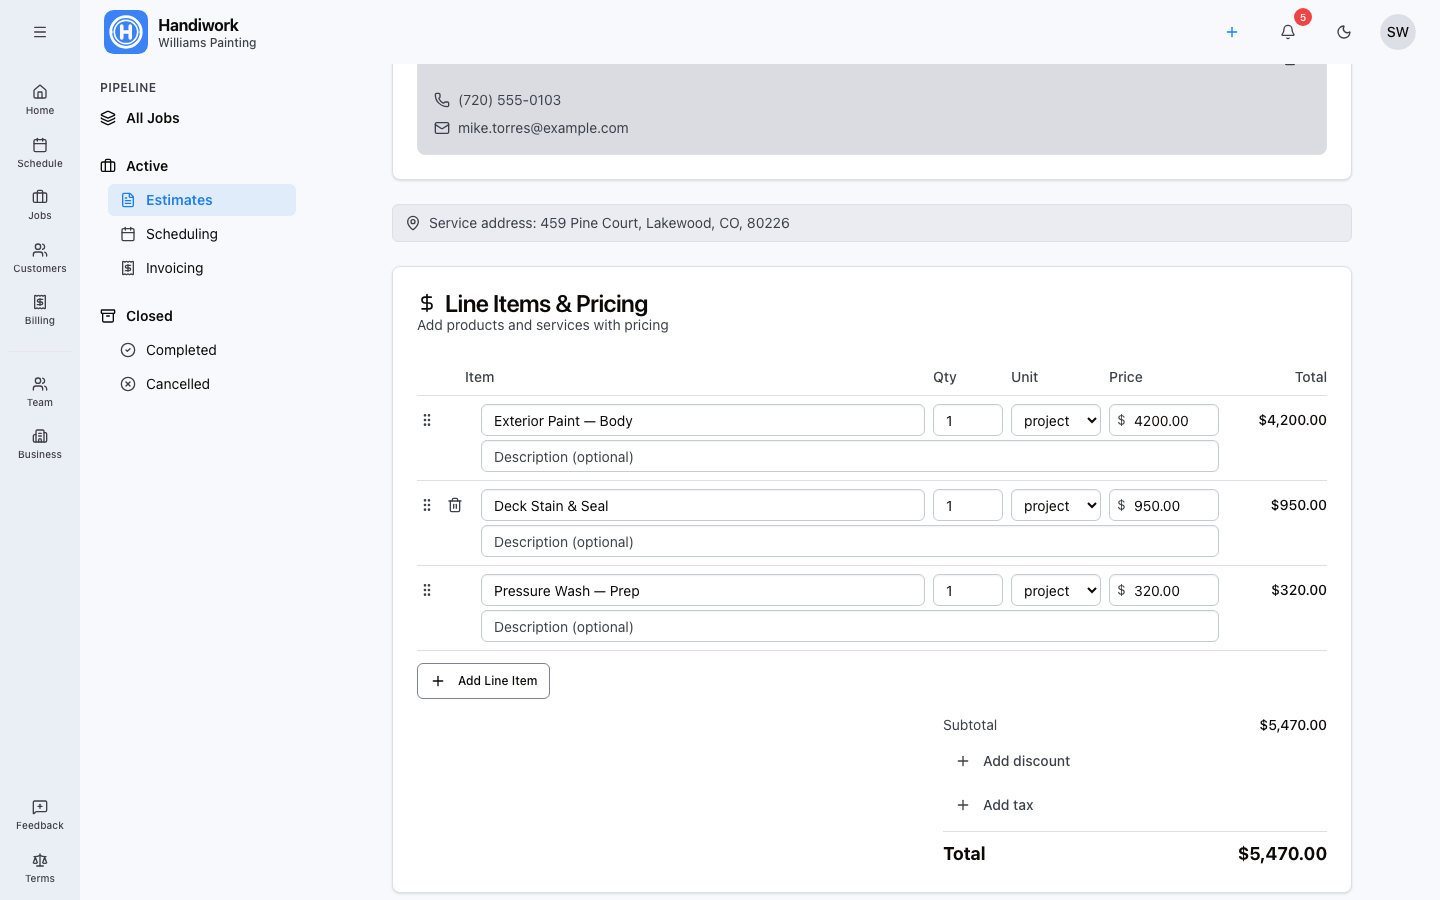Toggle dark mode moon icon
Image resolution: width=1440 pixels, height=900 pixels.
pos(1344,32)
